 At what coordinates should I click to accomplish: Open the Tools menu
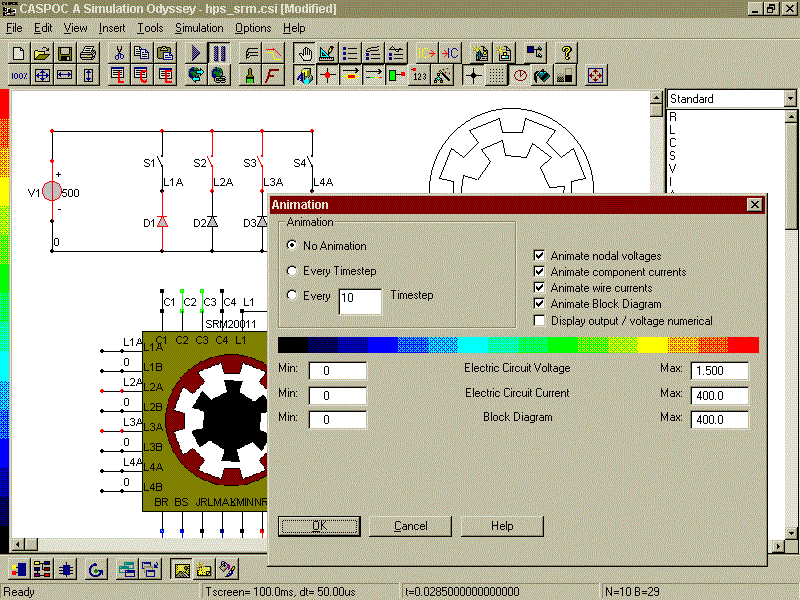150,28
